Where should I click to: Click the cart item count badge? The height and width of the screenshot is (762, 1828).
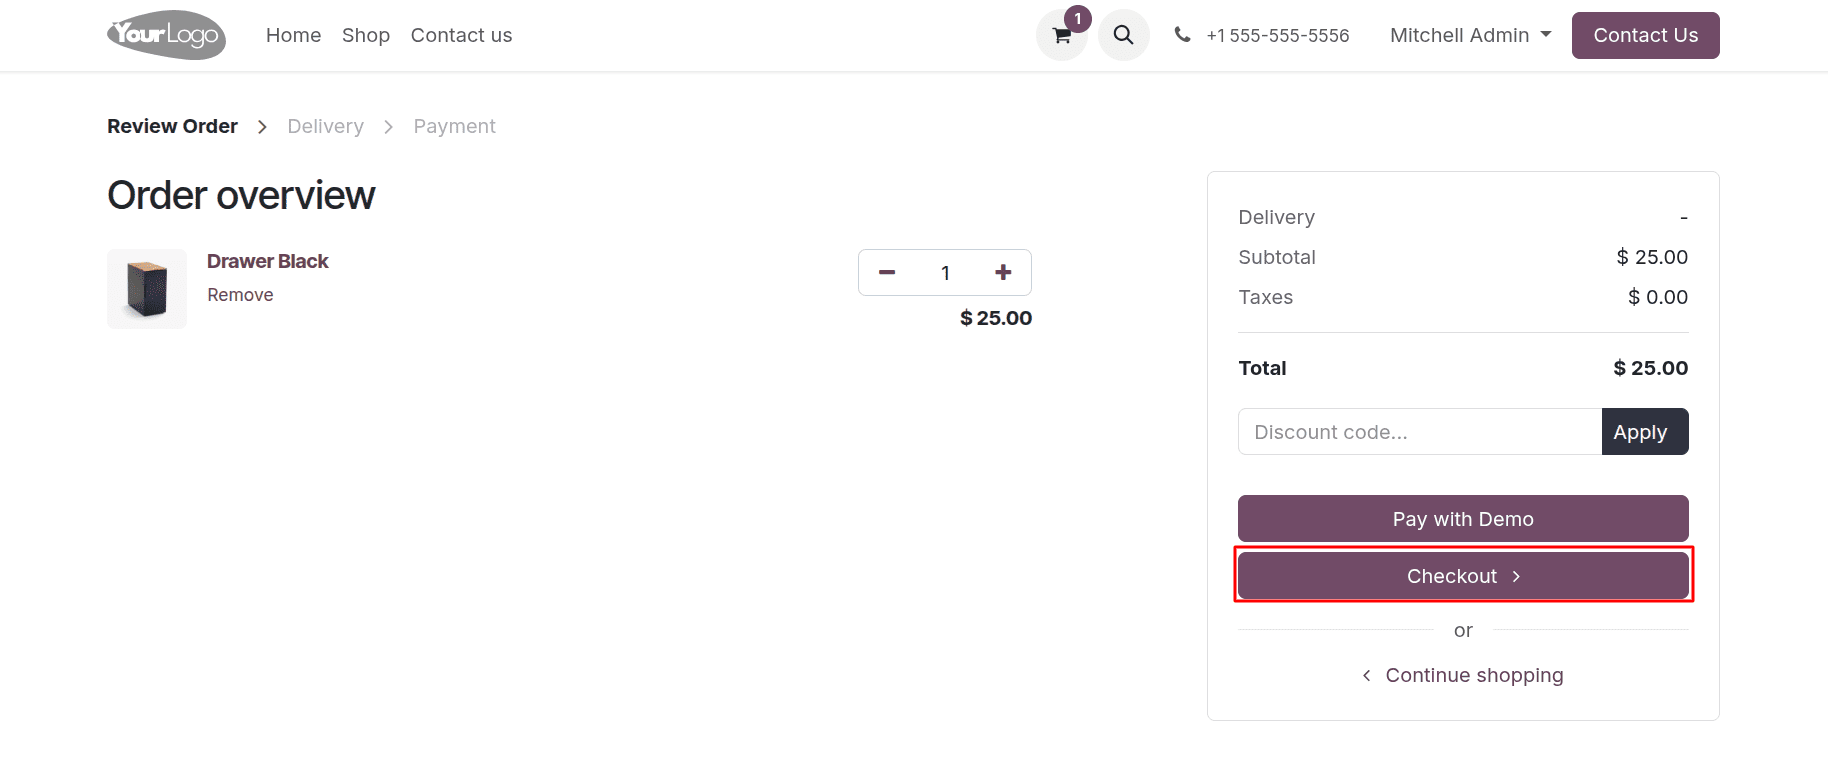(x=1077, y=18)
